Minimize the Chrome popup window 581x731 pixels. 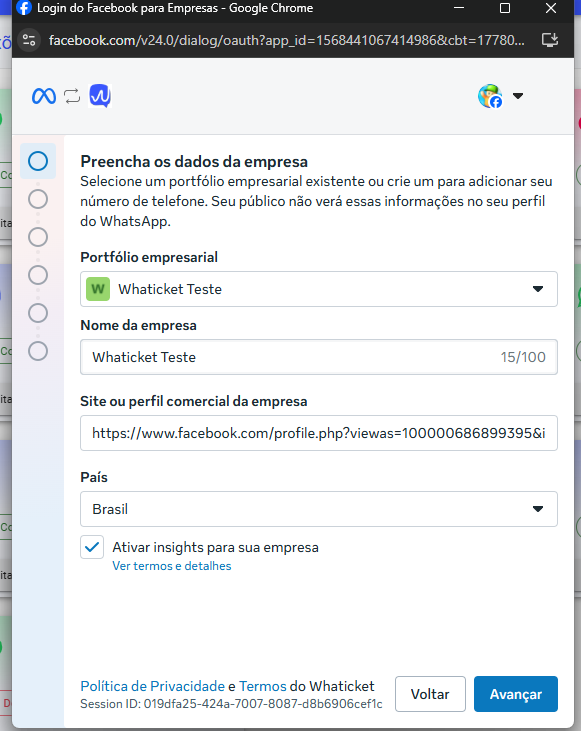[x=459, y=8]
